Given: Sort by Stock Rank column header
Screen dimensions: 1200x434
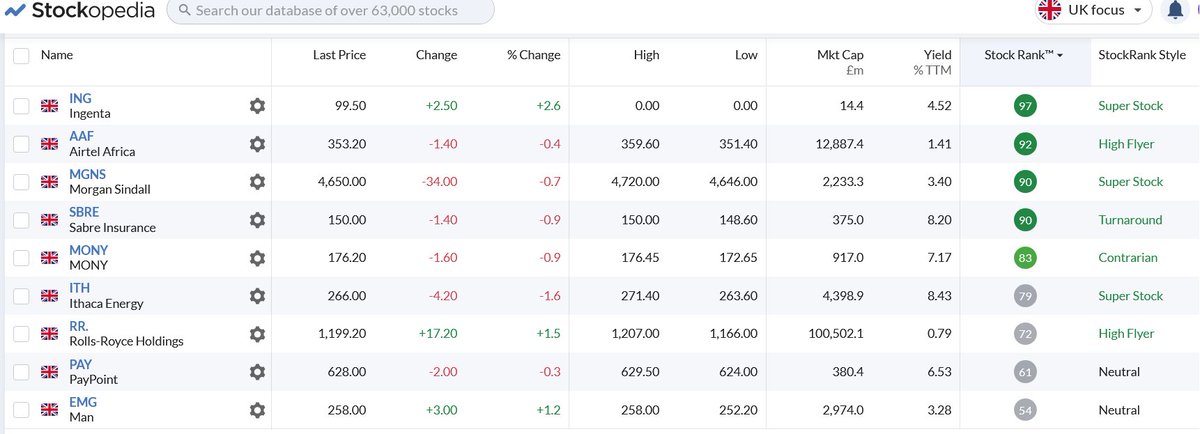Looking at the screenshot, I should (x=1023, y=55).
